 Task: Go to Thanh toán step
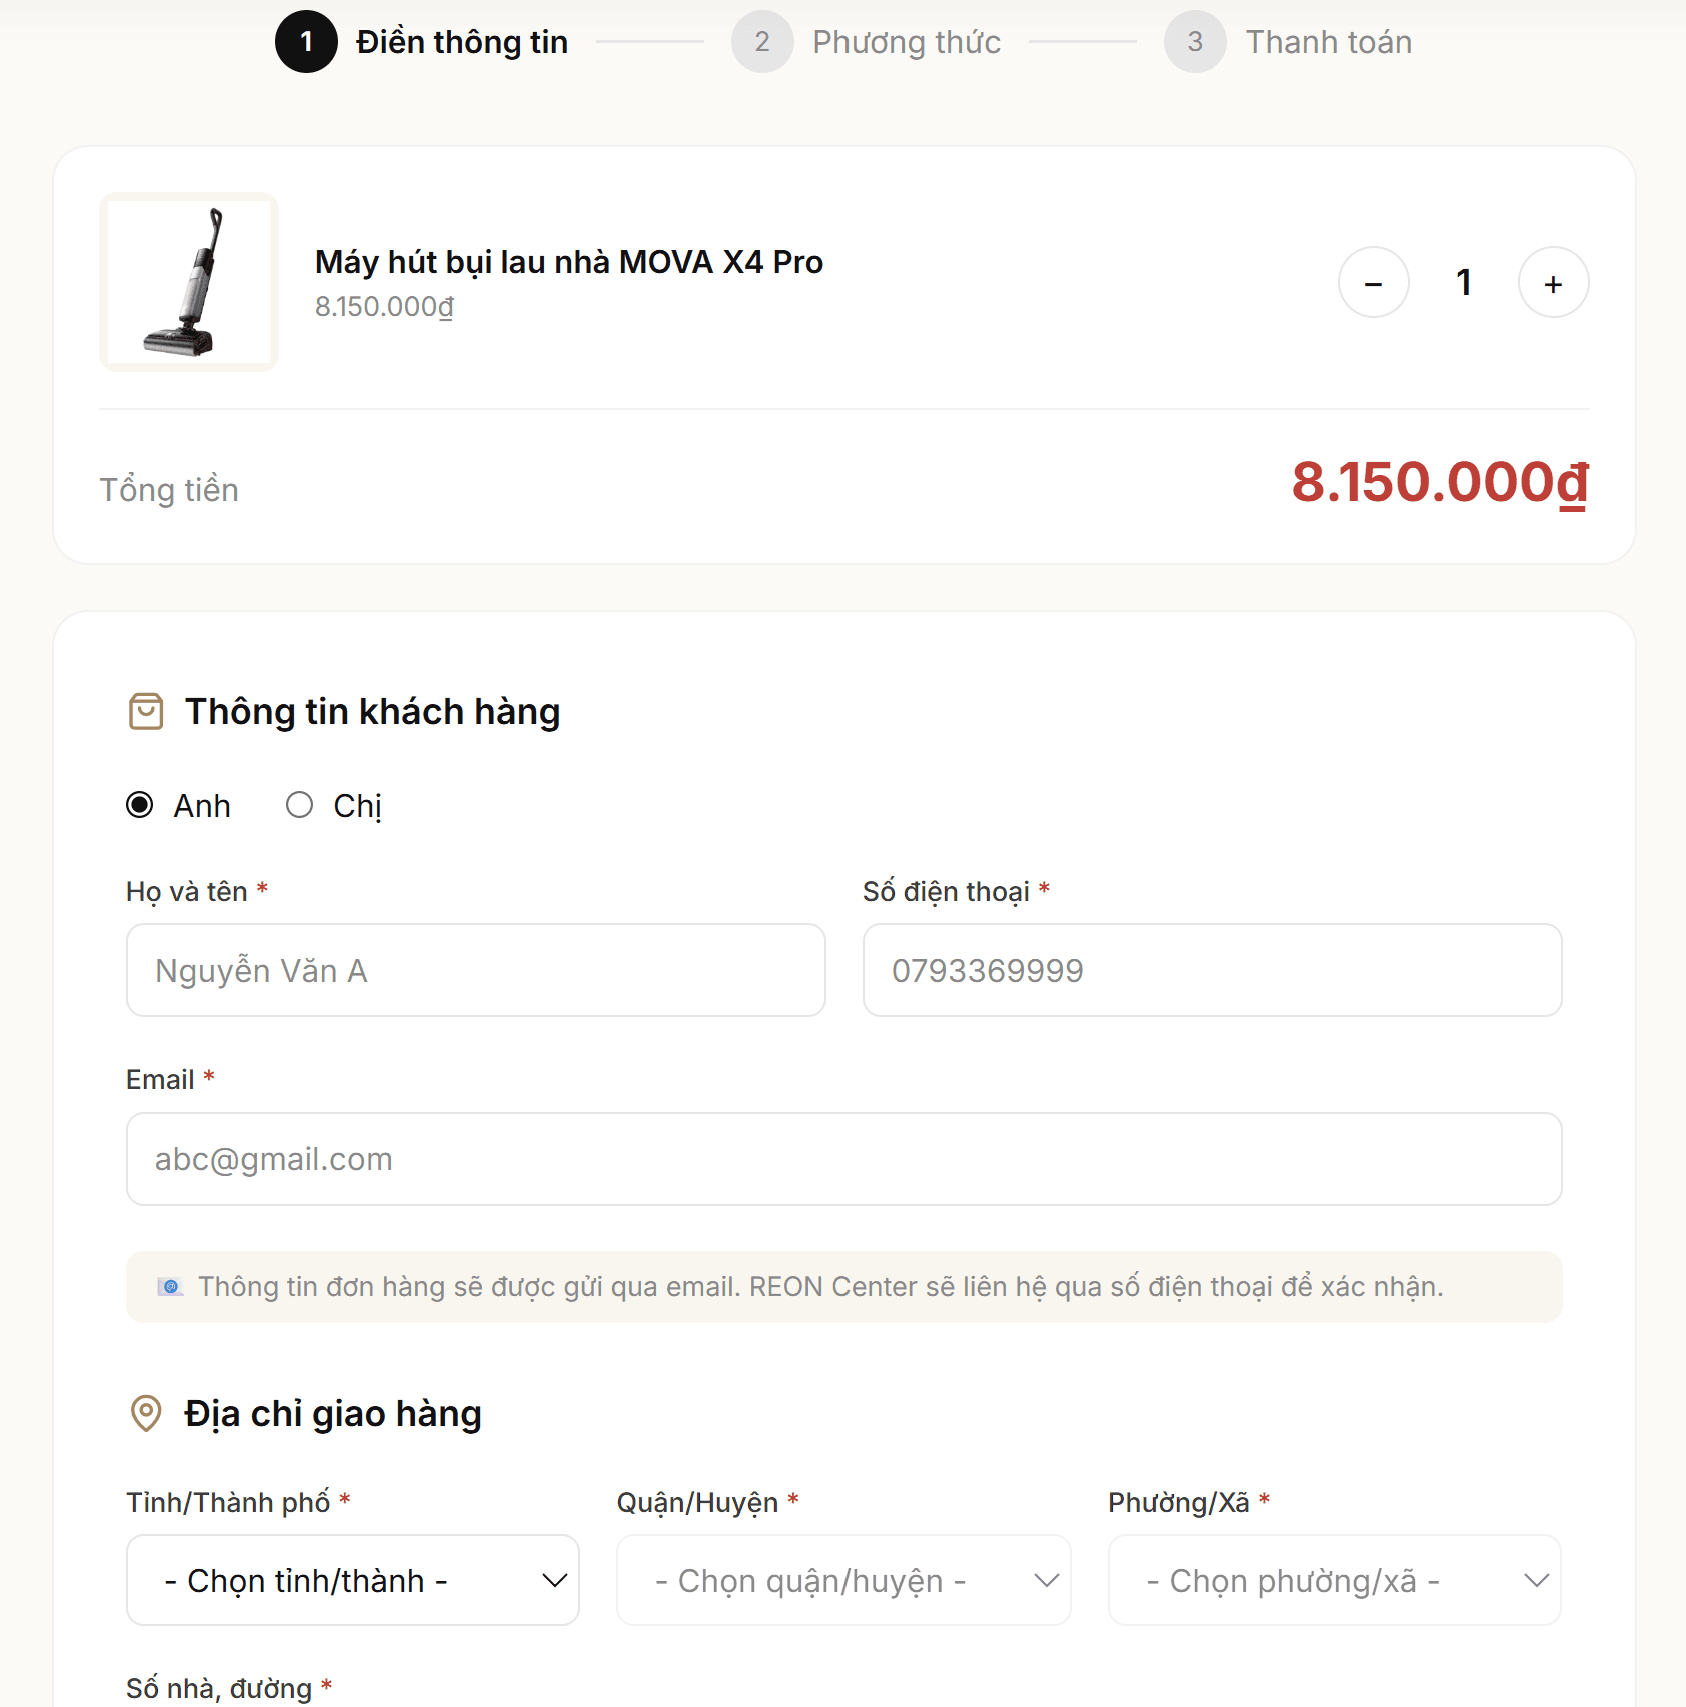[x=1328, y=42]
